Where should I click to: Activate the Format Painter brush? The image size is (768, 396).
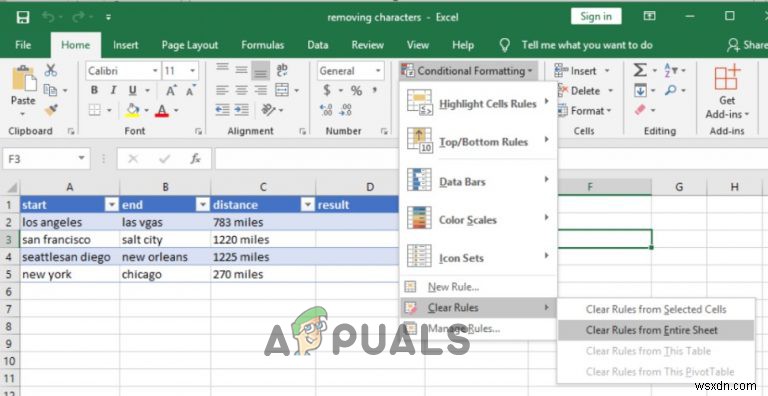50,110
